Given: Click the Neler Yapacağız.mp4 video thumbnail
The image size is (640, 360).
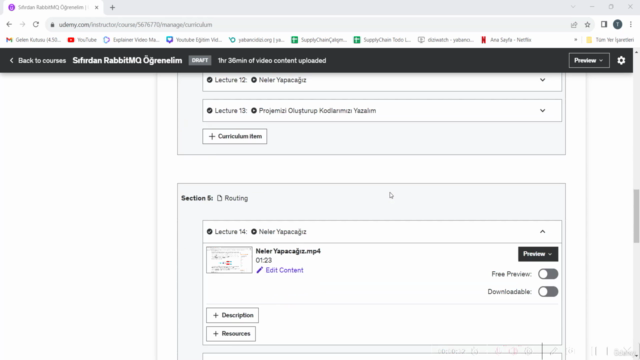Looking at the screenshot, I should click(x=229, y=260).
